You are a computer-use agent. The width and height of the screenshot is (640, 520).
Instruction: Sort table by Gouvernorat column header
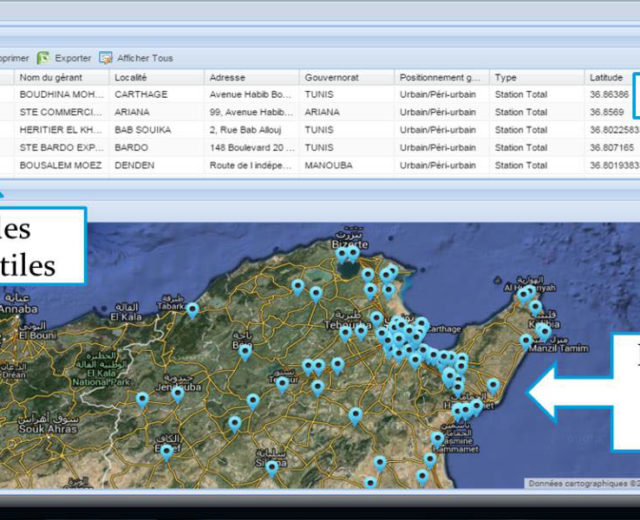tap(334, 77)
